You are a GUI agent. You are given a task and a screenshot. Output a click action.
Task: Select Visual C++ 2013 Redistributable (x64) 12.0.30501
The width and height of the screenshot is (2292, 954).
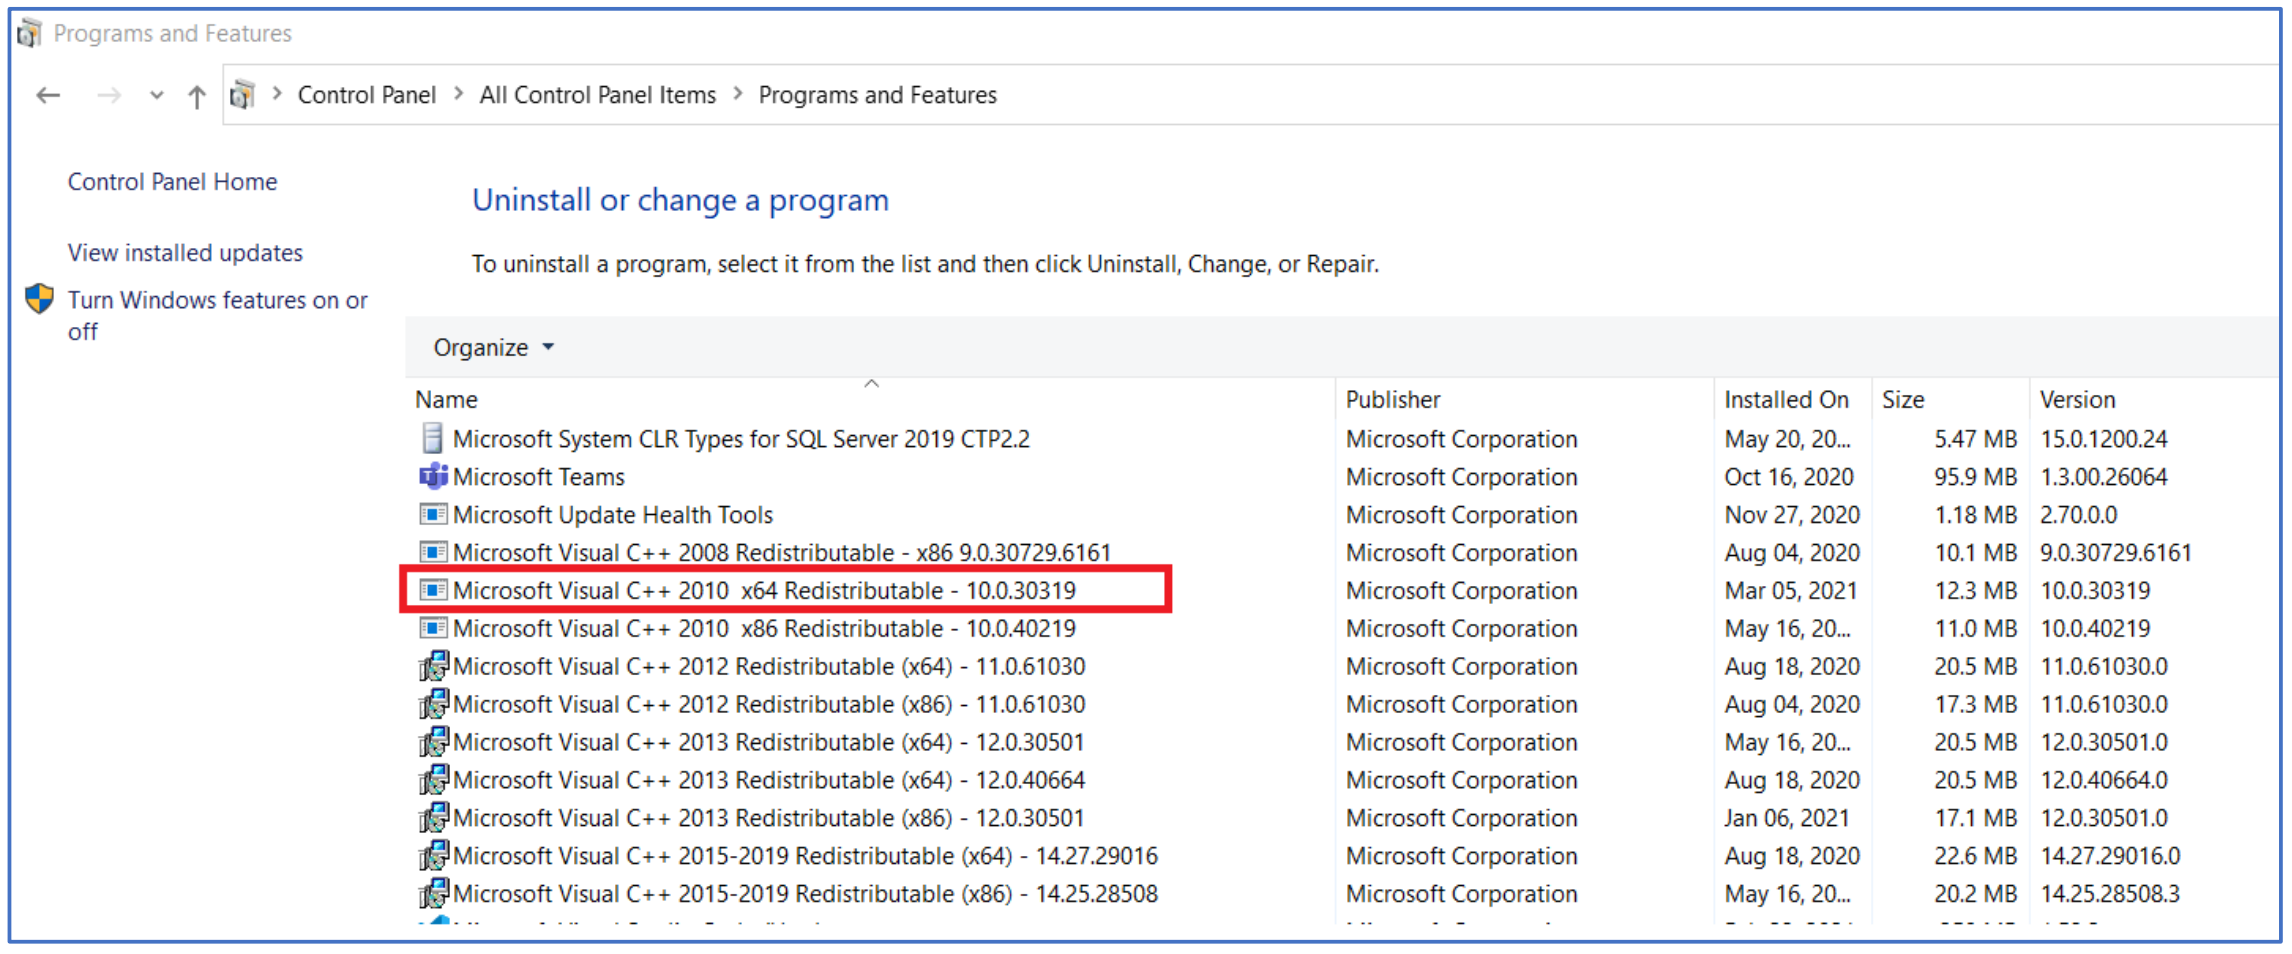point(769,743)
